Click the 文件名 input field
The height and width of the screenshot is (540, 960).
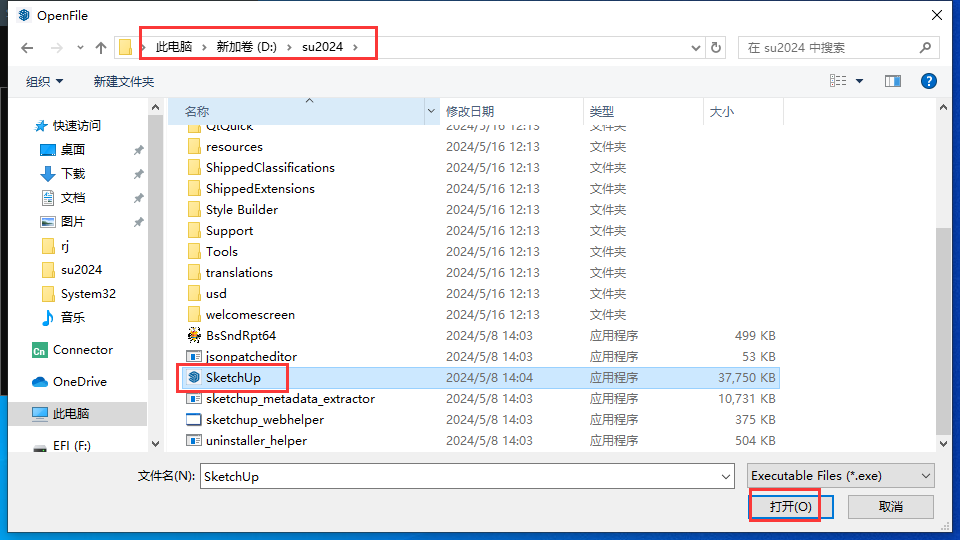(x=459, y=476)
